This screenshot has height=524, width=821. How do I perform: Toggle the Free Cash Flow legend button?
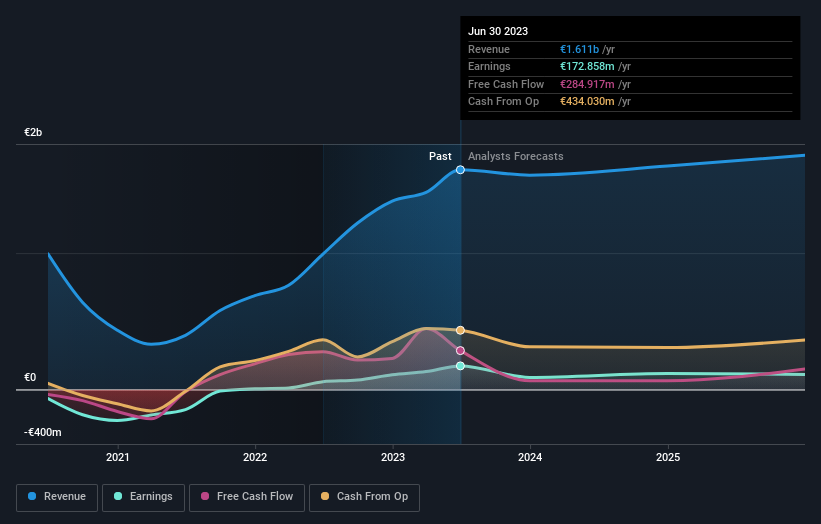pyautogui.click(x=247, y=497)
